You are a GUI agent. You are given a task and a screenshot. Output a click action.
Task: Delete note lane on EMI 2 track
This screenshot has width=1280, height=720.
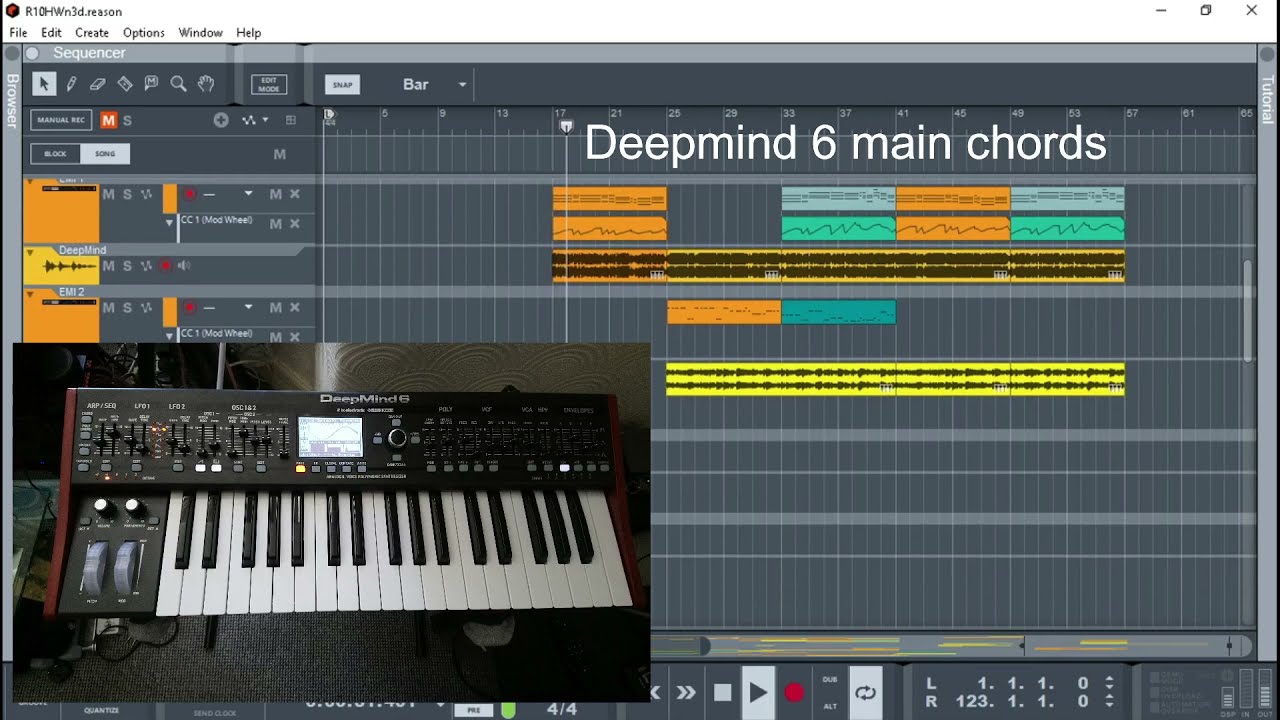tap(295, 308)
